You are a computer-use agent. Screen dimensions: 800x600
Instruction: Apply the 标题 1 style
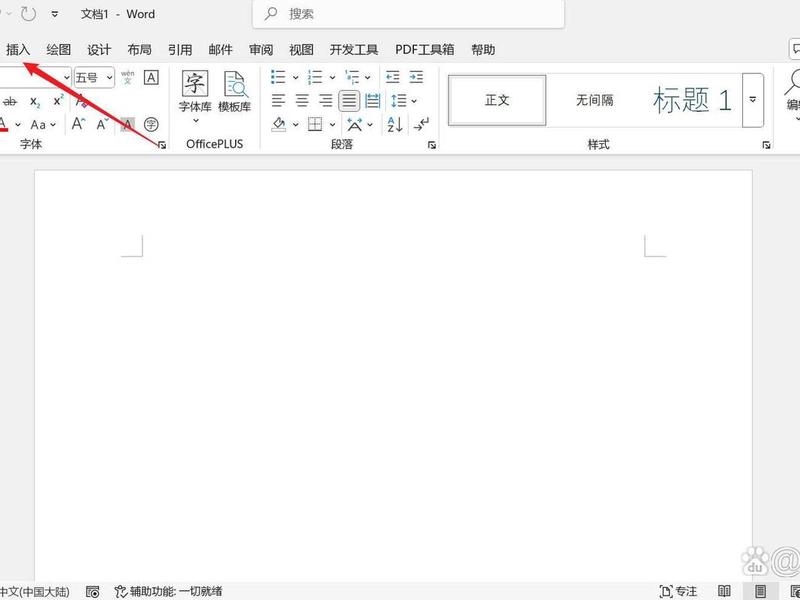pos(692,100)
